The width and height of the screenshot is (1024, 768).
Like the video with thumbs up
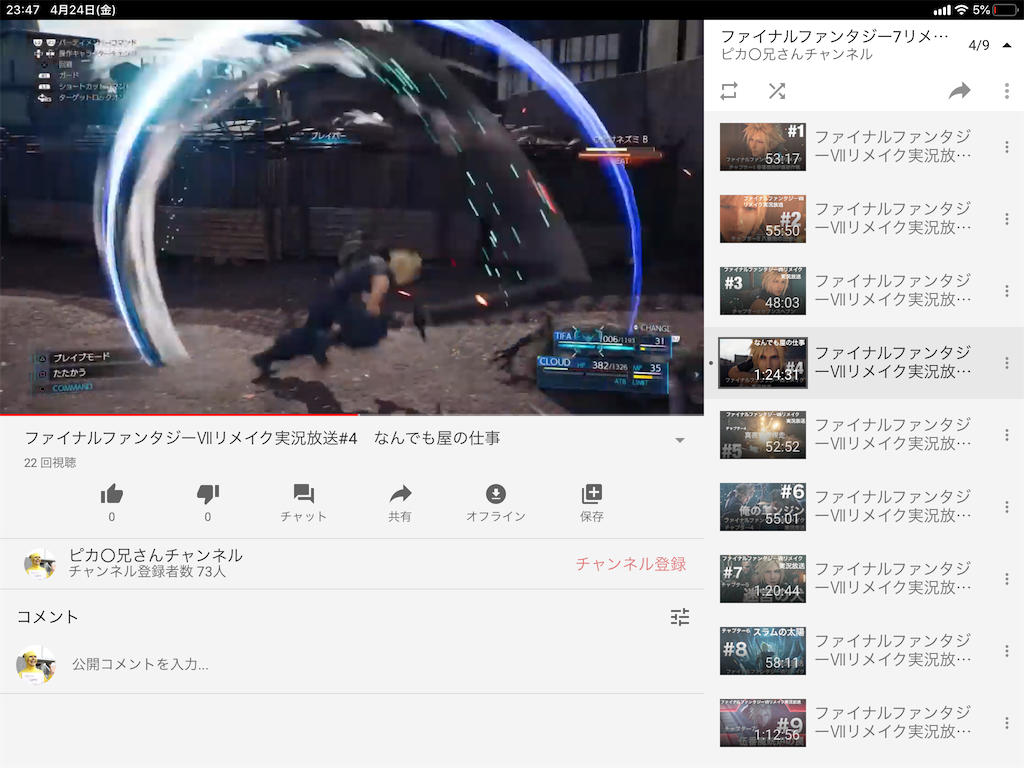[112, 494]
